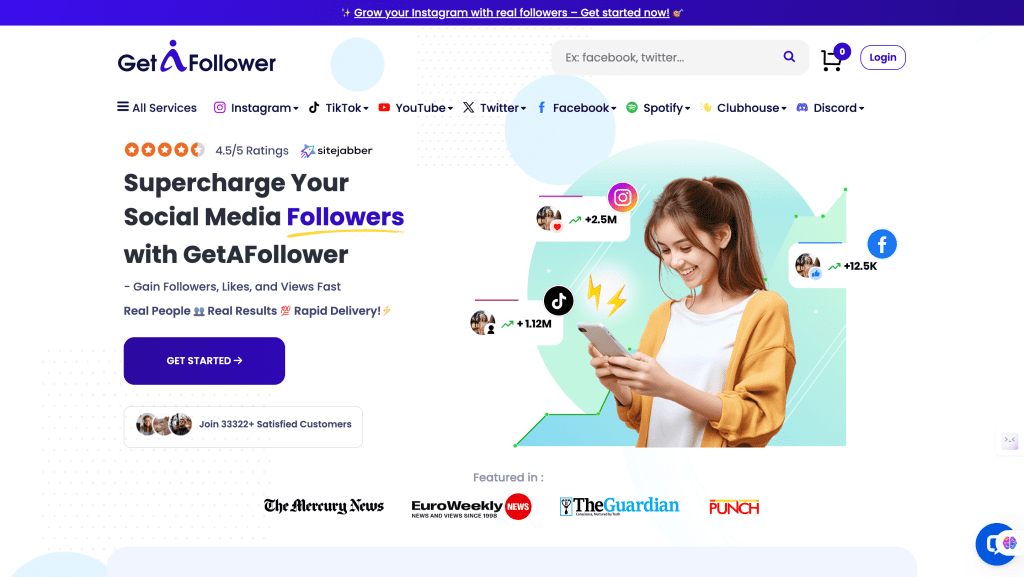Open the Clubhouse menu item
This screenshot has width=1024, height=577.
743,108
